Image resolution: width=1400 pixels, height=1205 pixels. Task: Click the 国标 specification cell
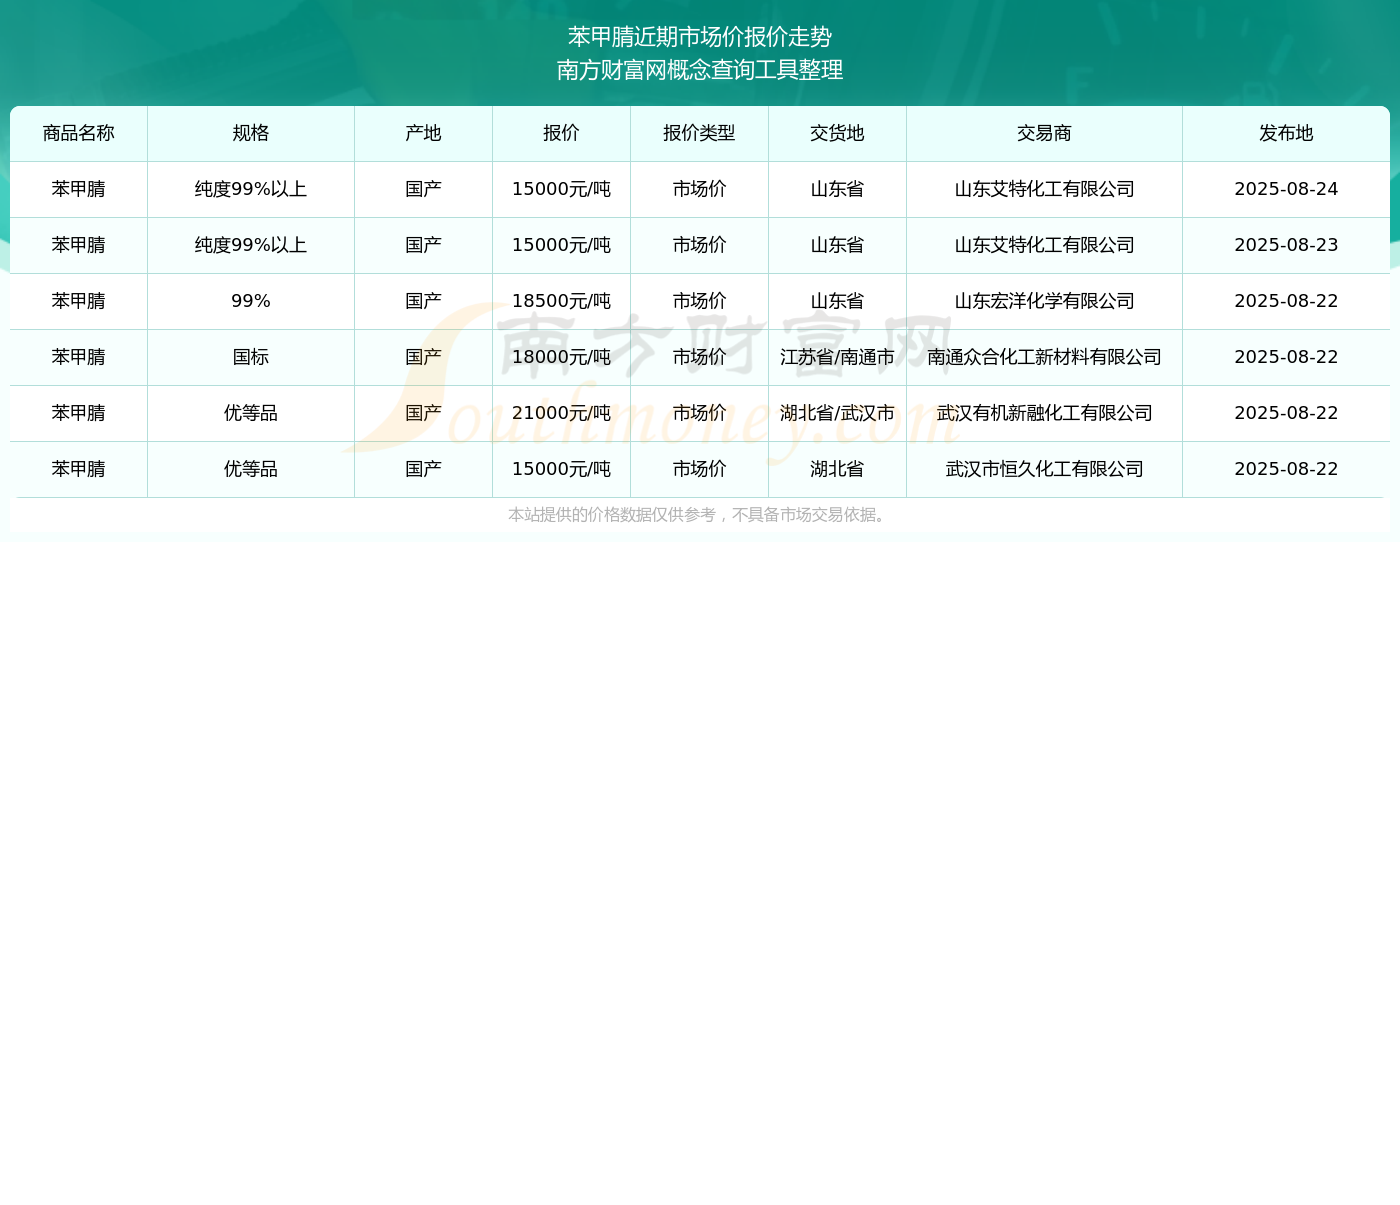click(x=251, y=357)
